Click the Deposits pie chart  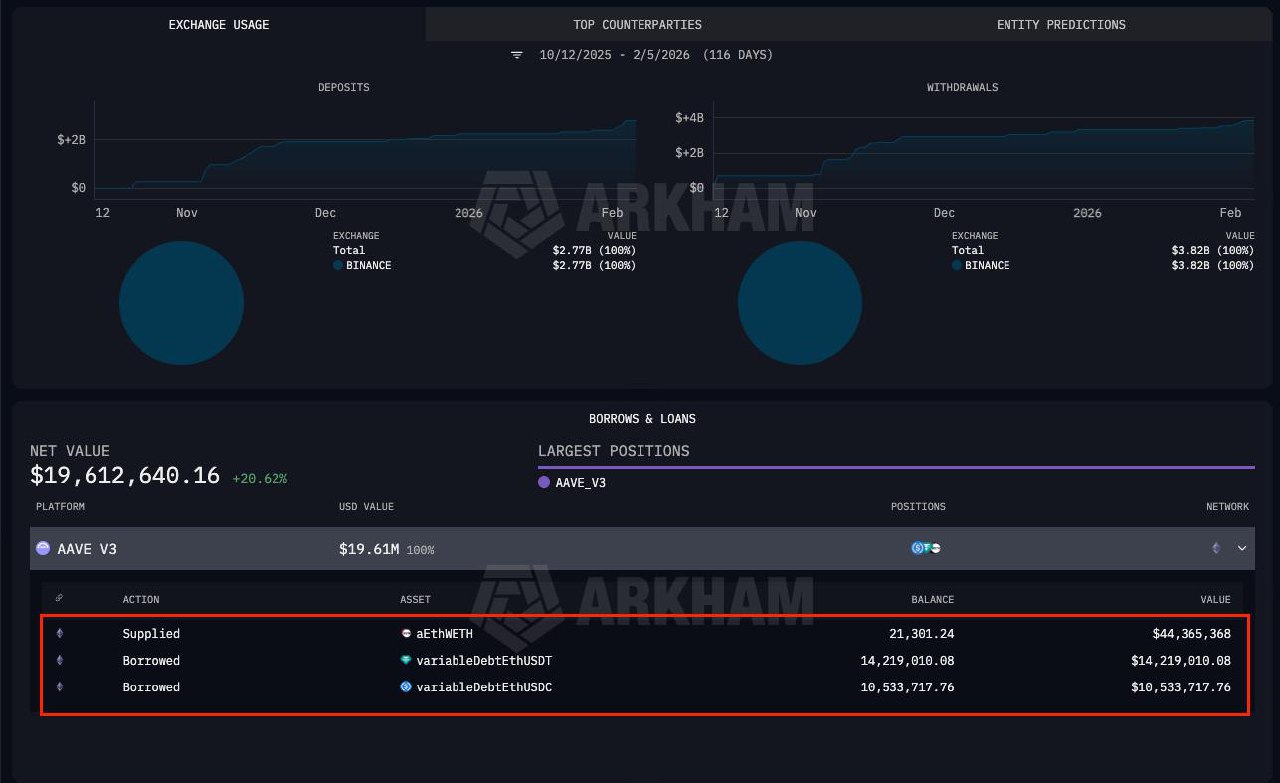tap(181, 303)
